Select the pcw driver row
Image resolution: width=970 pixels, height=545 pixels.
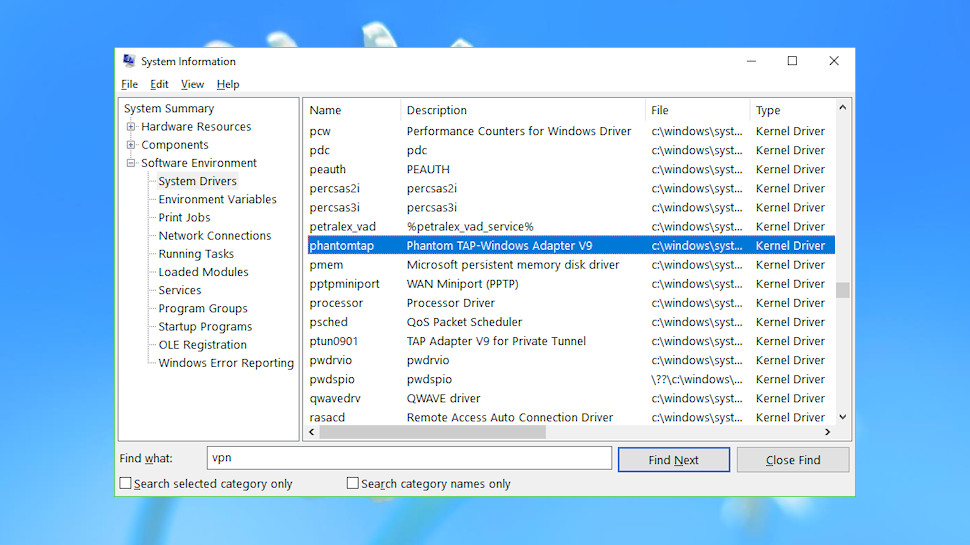[571, 131]
